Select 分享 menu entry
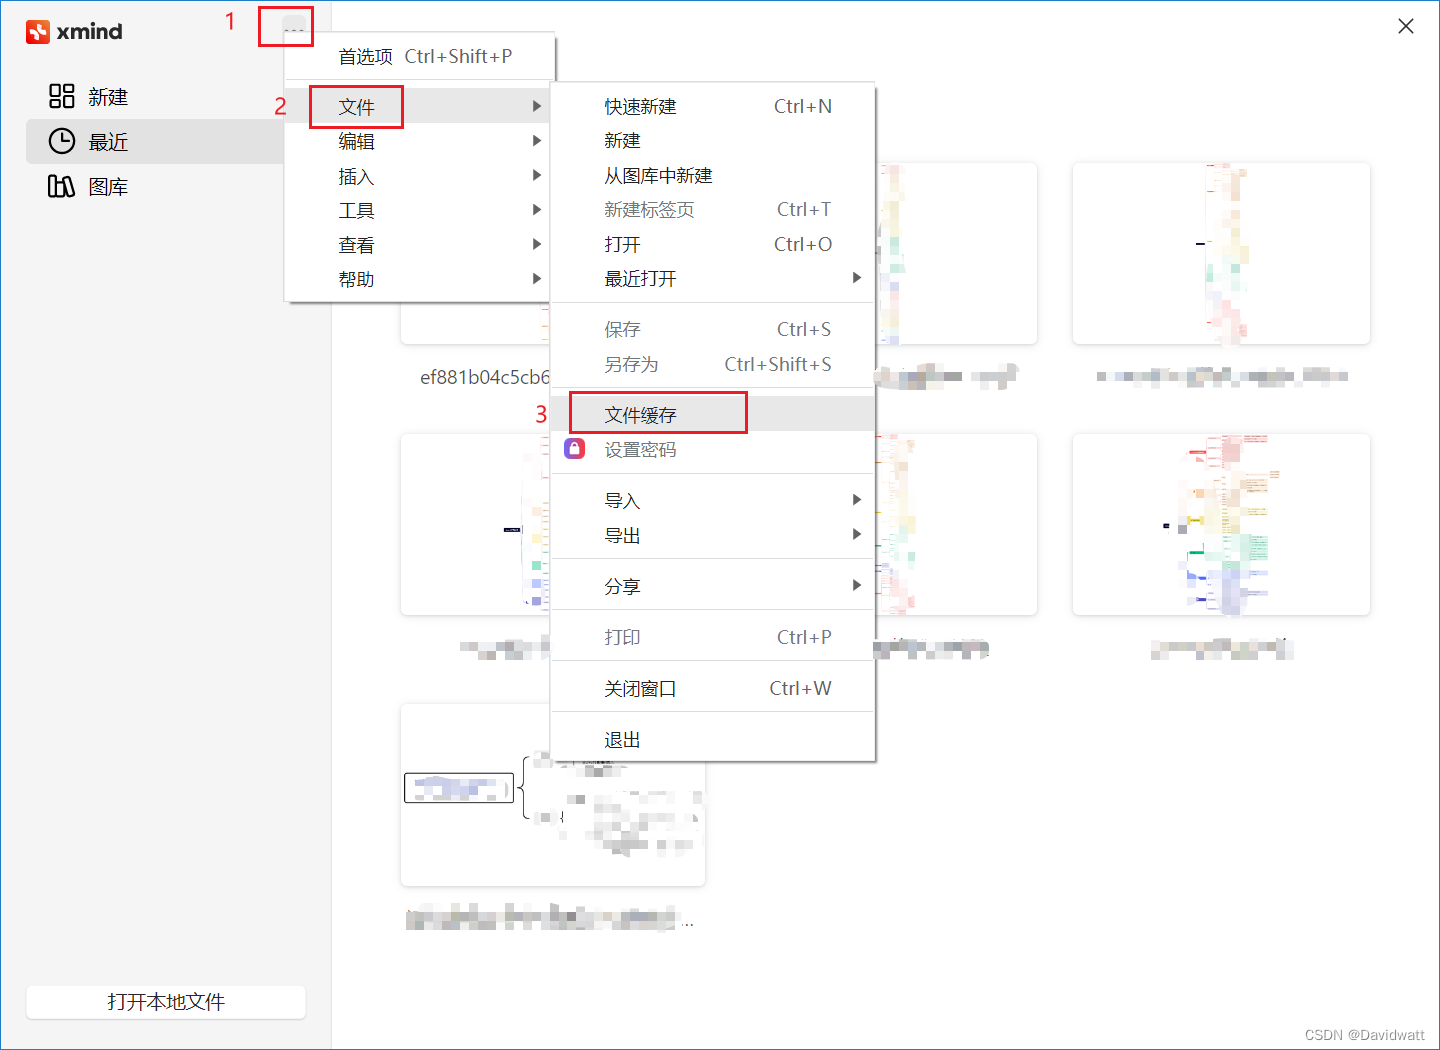The height and width of the screenshot is (1050, 1440). pyautogui.click(x=713, y=586)
